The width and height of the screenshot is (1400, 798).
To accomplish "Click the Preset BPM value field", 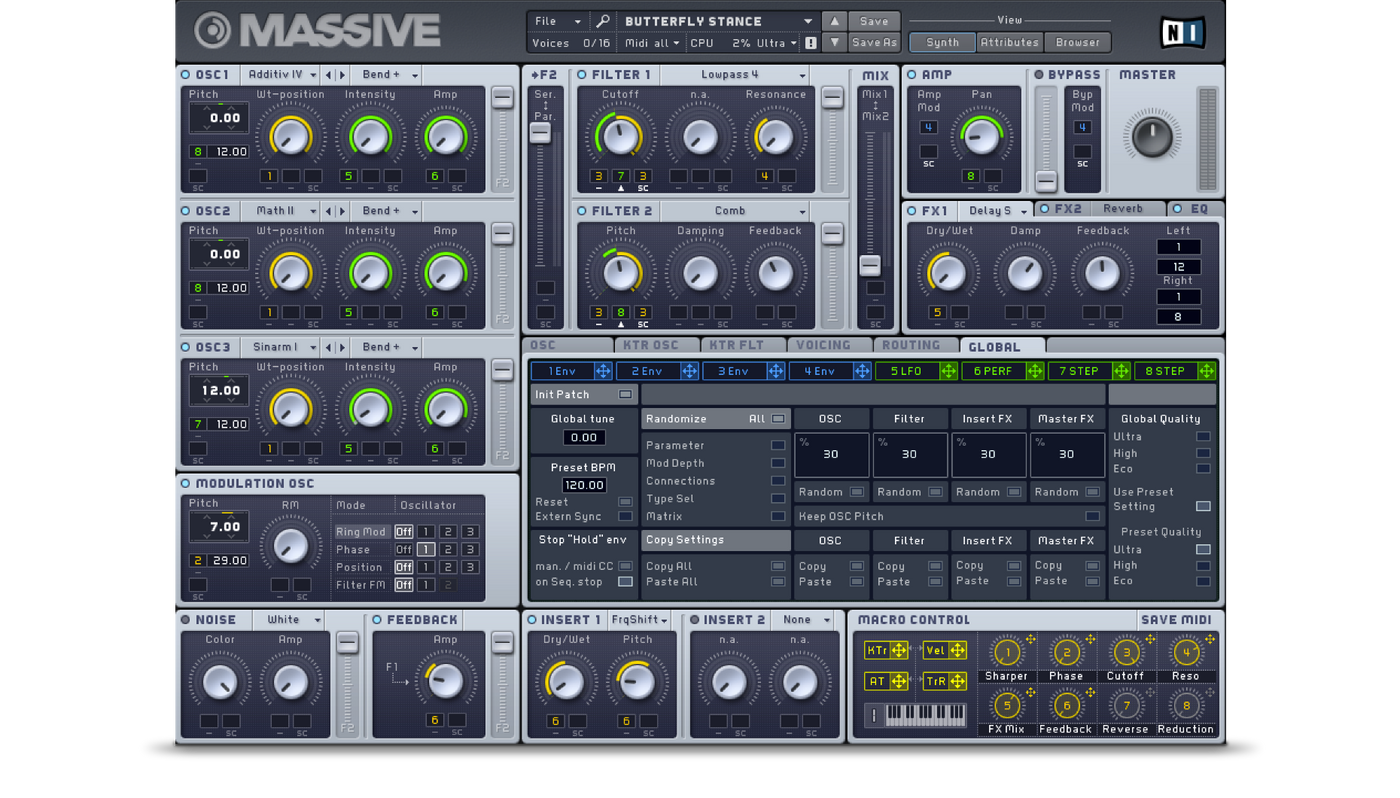I will (x=584, y=485).
